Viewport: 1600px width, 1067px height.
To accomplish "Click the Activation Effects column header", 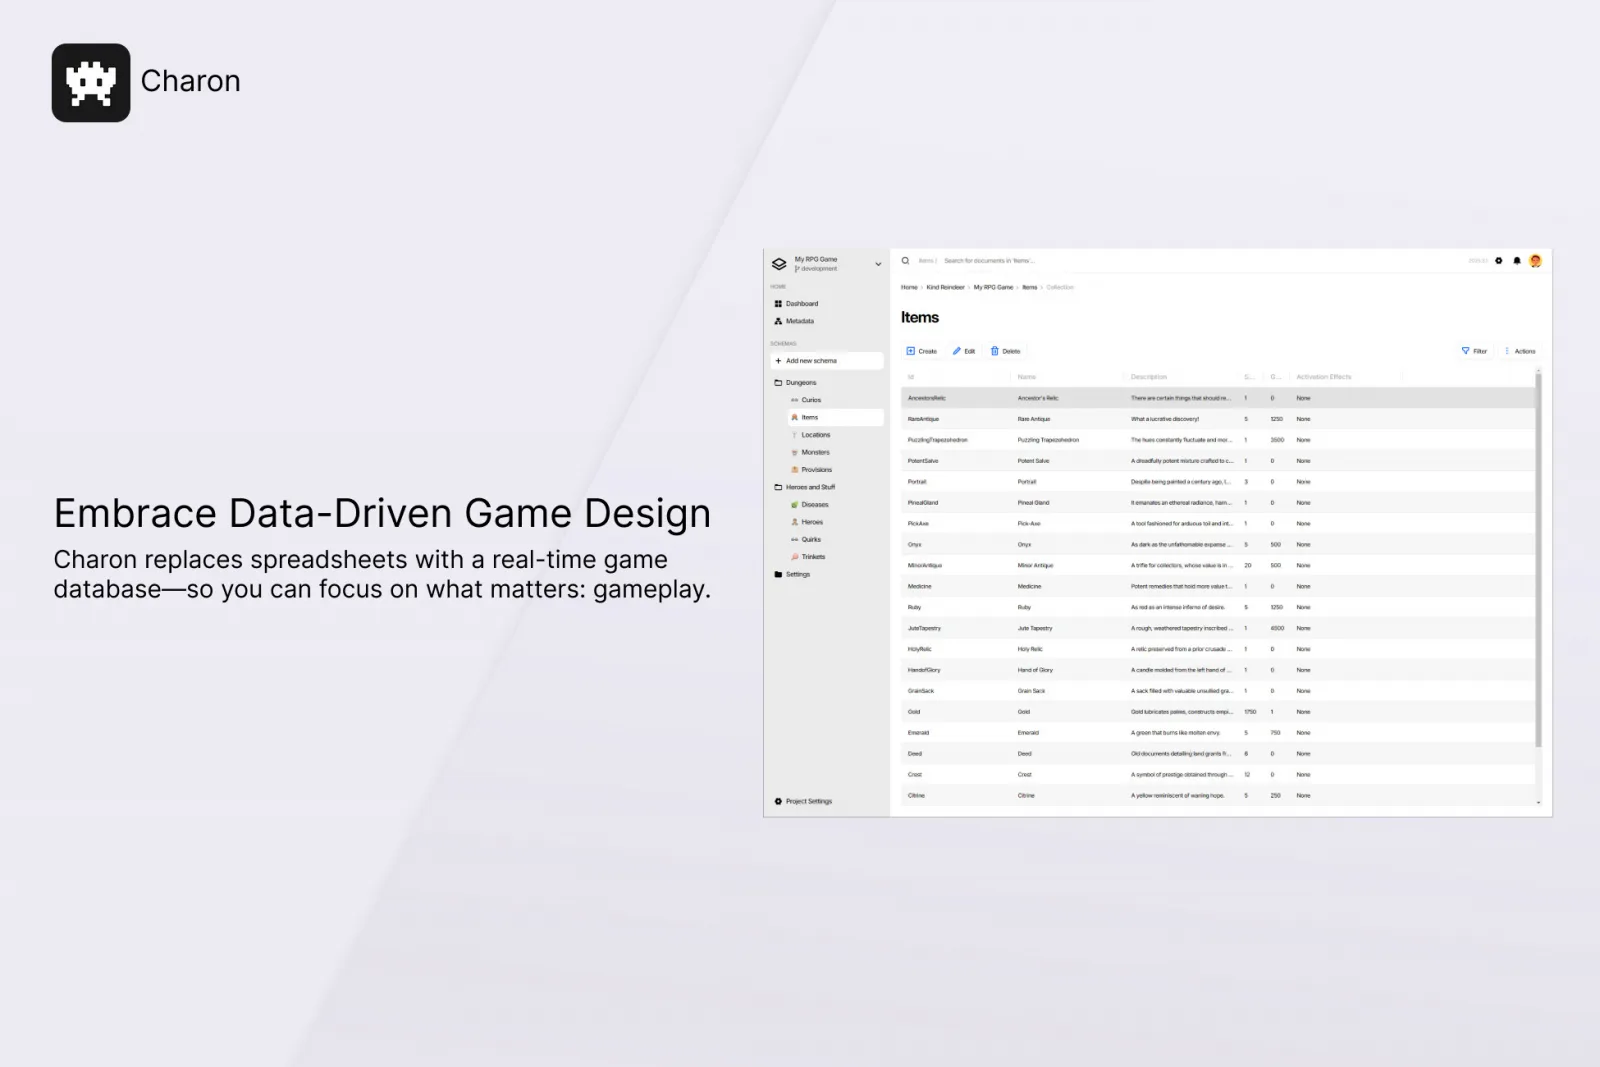I will pos(1323,377).
